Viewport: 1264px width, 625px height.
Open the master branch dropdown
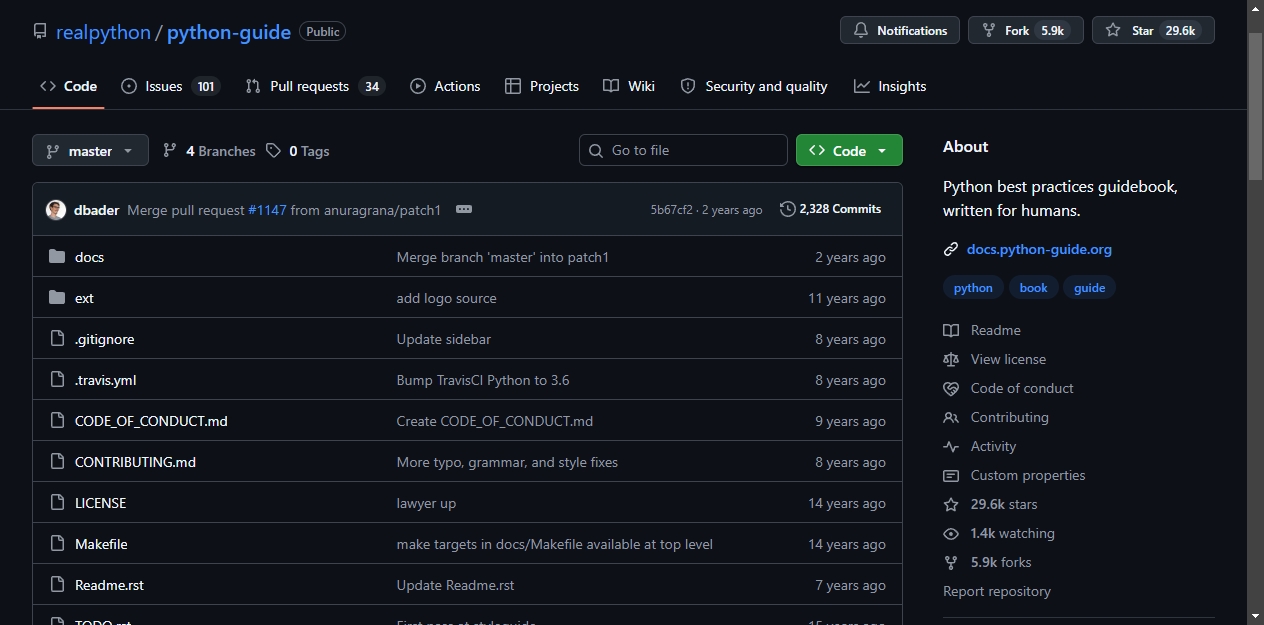[x=90, y=151]
